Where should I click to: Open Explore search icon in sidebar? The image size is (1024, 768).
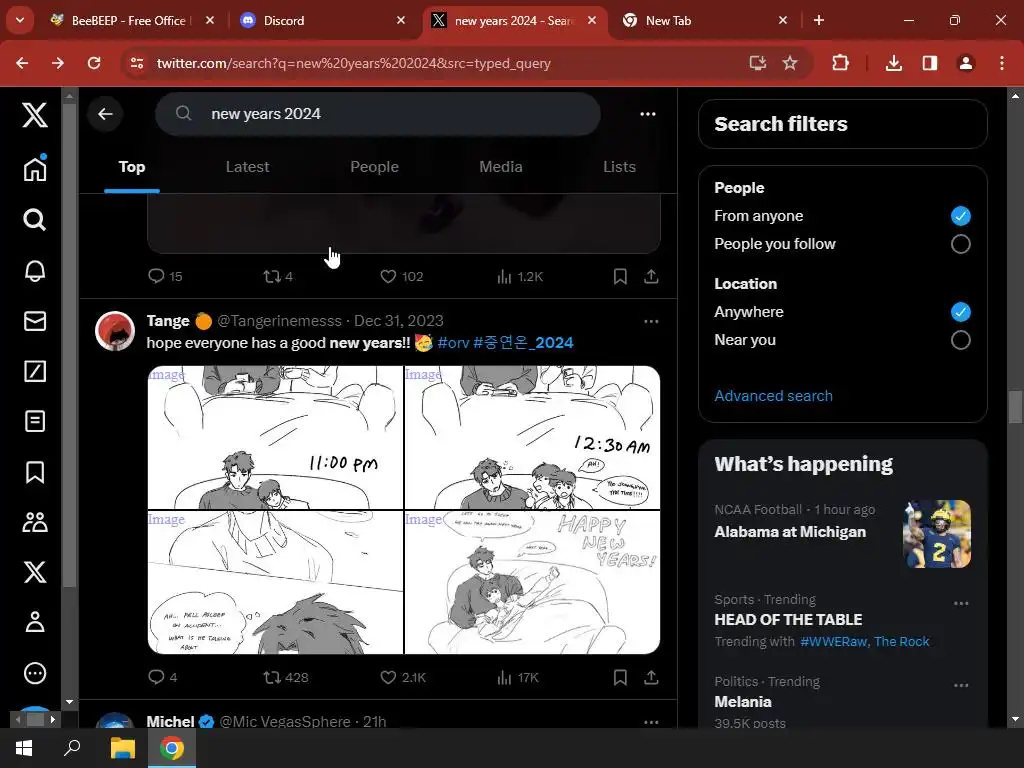point(35,220)
